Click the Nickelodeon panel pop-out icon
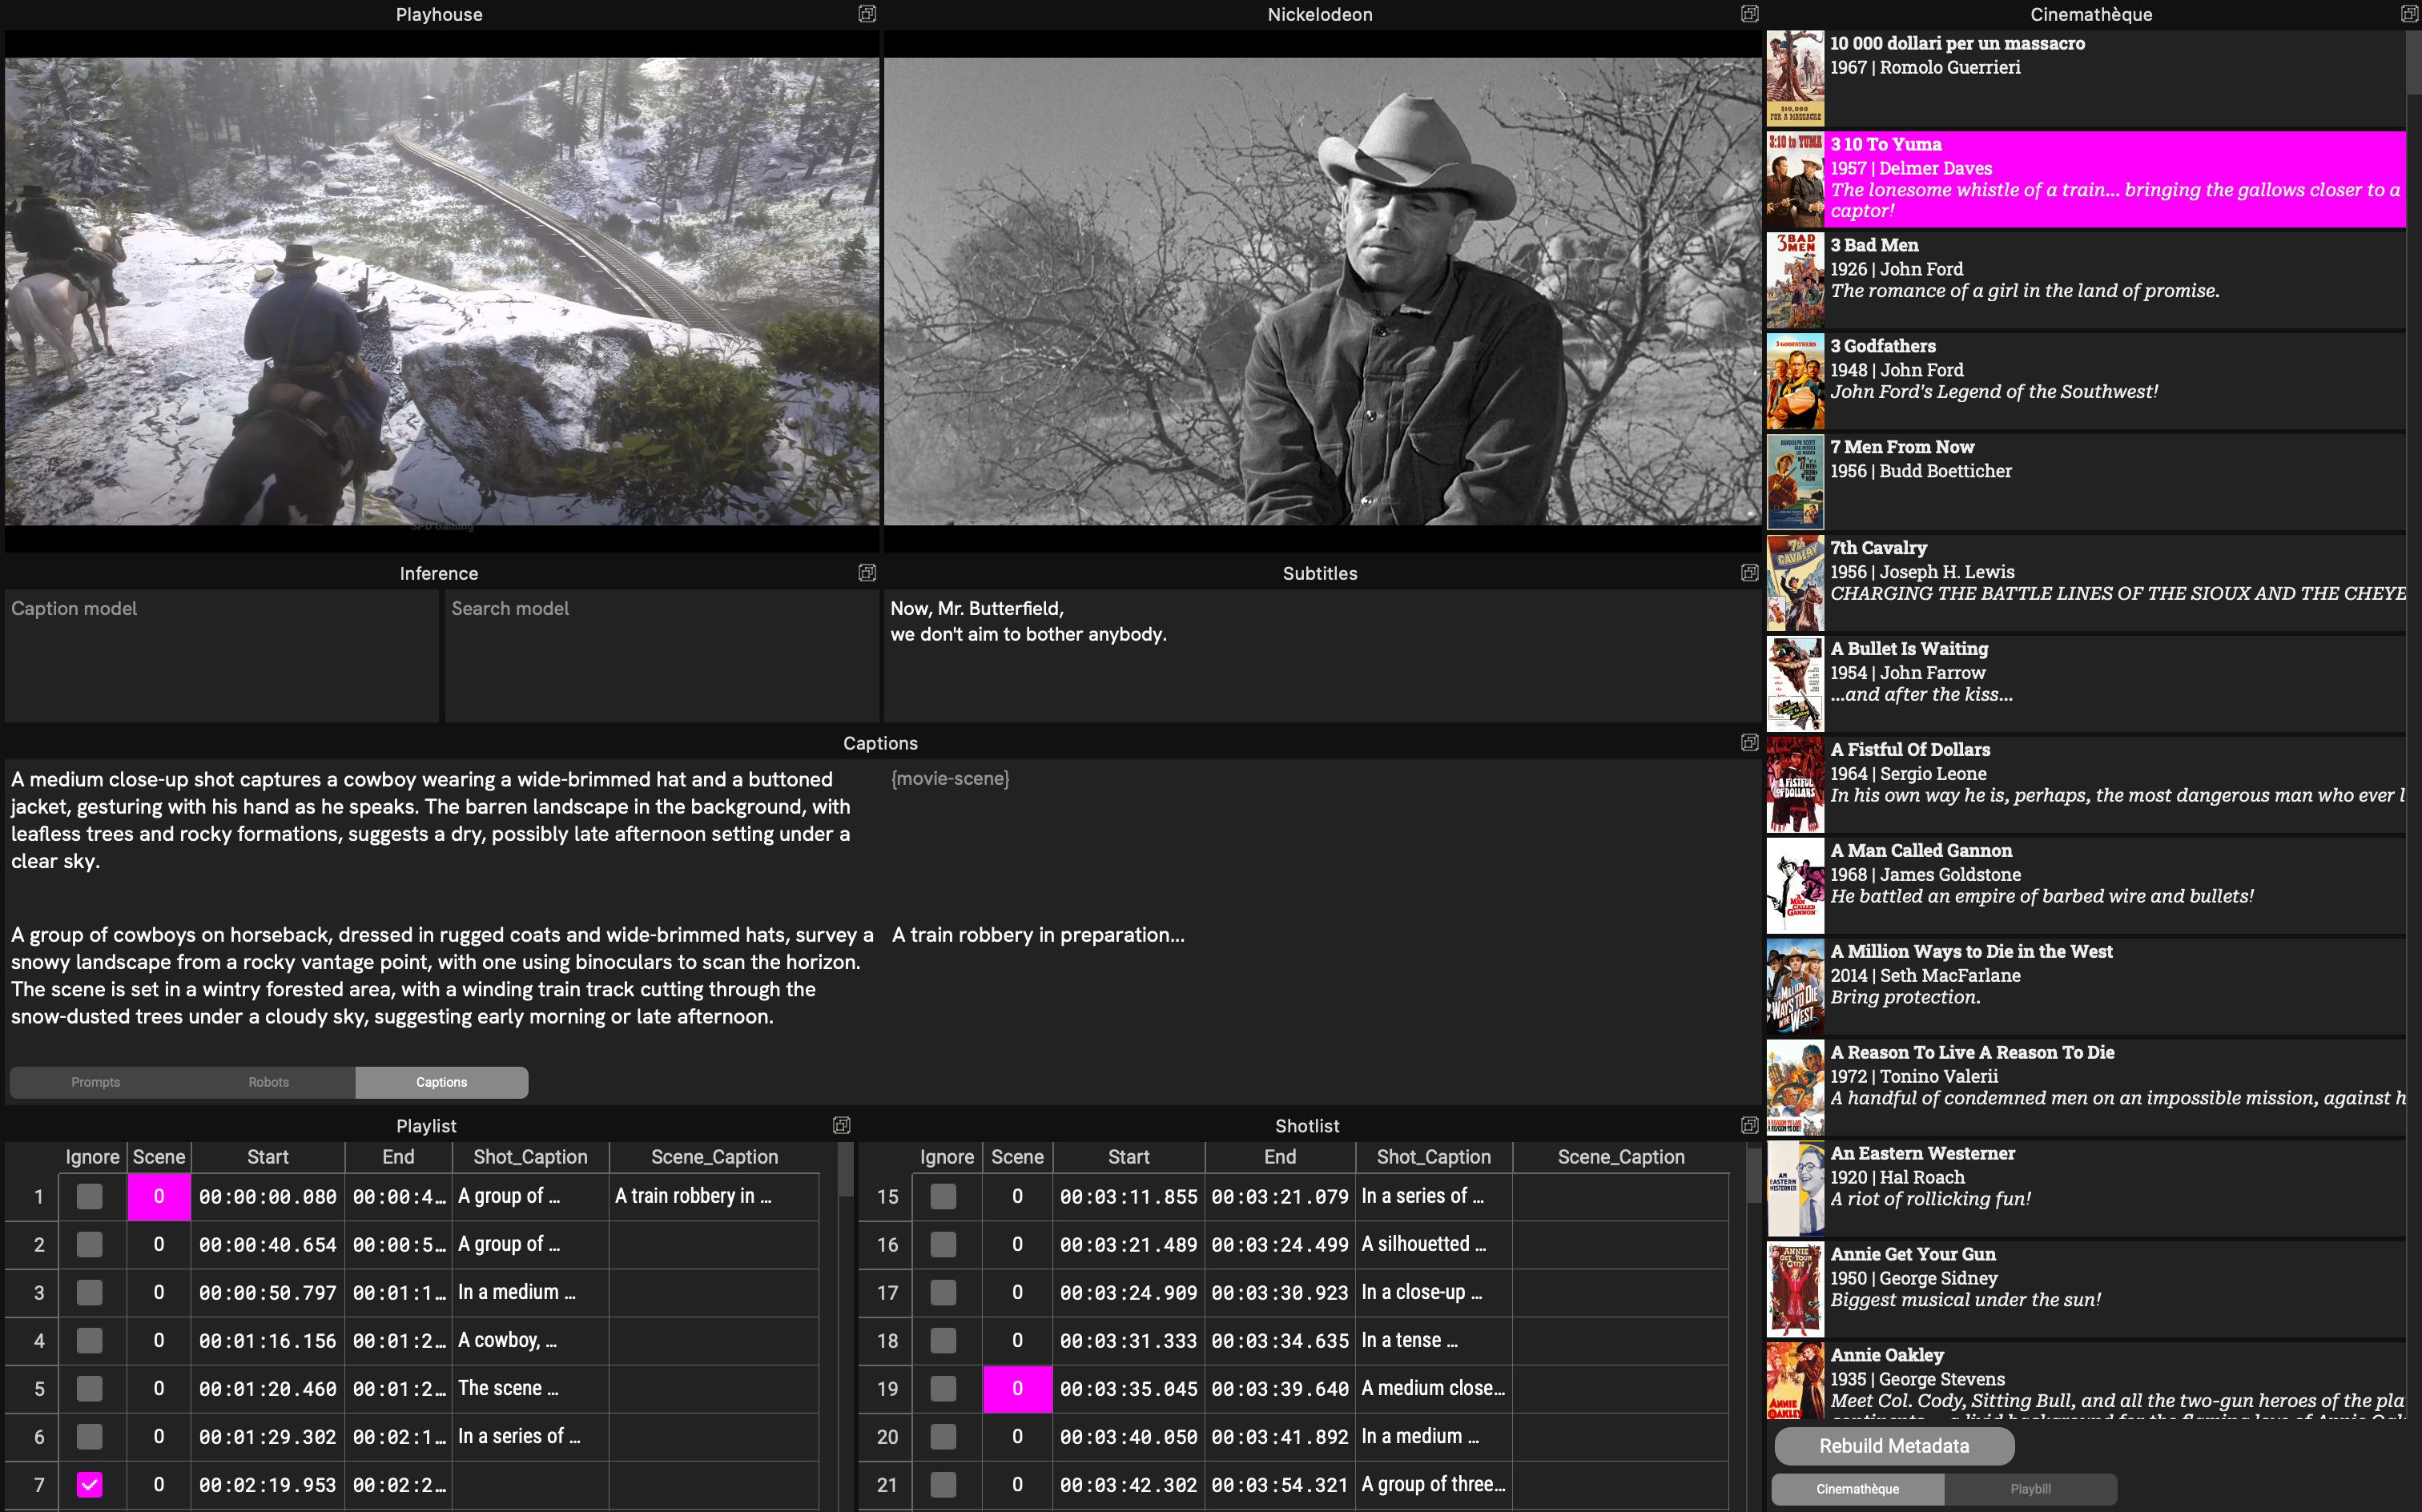This screenshot has height=1512, width=2422. [1749, 14]
